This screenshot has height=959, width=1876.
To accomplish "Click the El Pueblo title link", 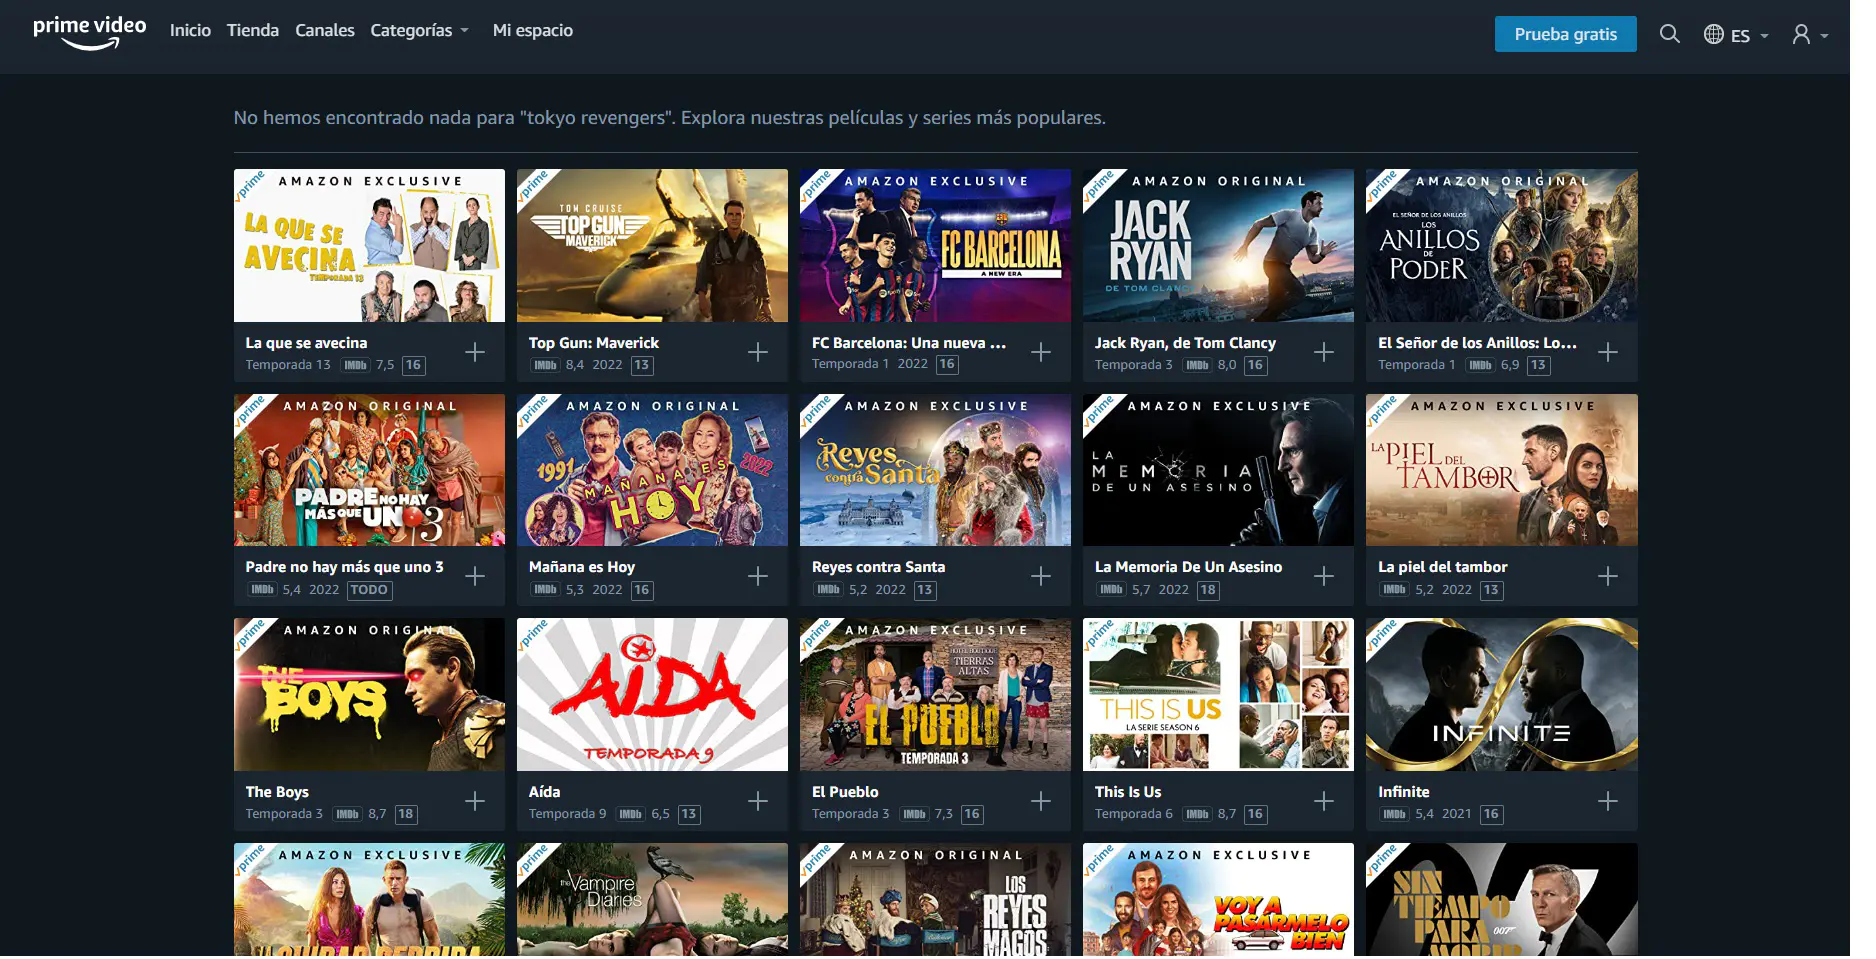I will pos(845,792).
